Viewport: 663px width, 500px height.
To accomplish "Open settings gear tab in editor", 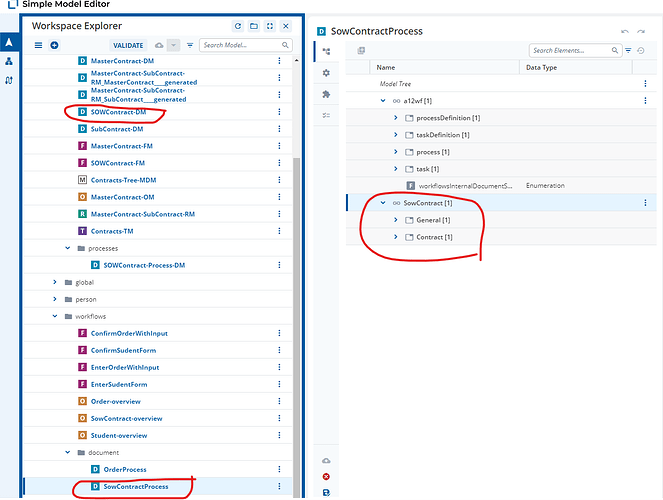I will 326,73.
